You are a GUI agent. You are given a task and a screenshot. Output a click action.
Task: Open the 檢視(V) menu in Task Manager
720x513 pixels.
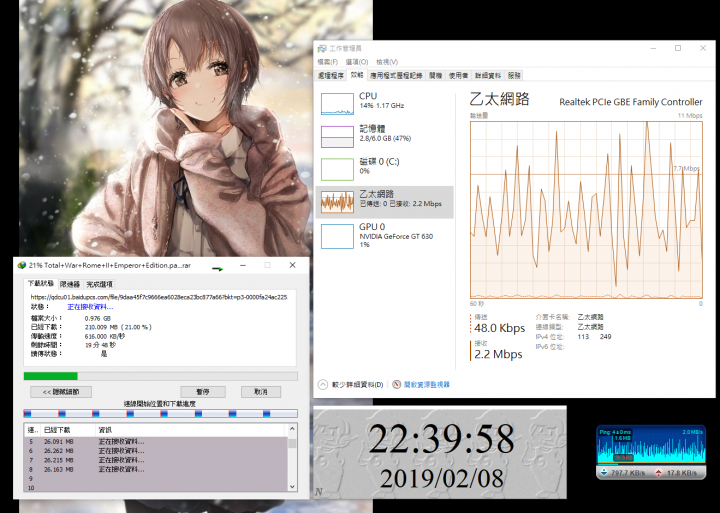pos(387,62)
